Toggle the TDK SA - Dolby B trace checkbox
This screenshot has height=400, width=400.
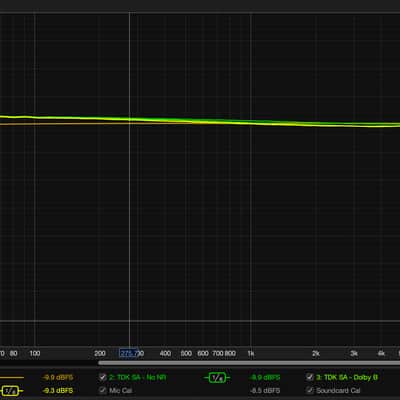[310, 377]
